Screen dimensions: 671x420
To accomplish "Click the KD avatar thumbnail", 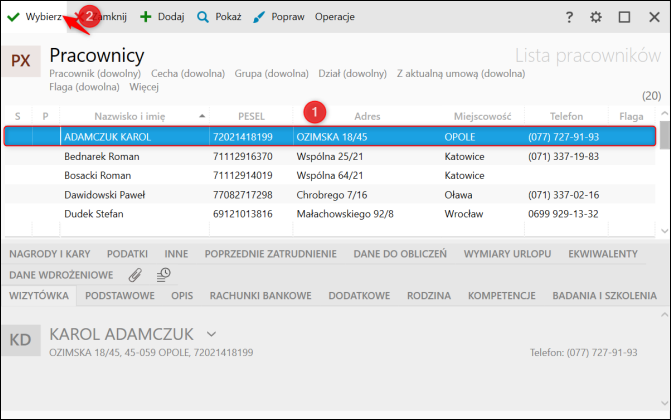I will click(x=21, y=340).
